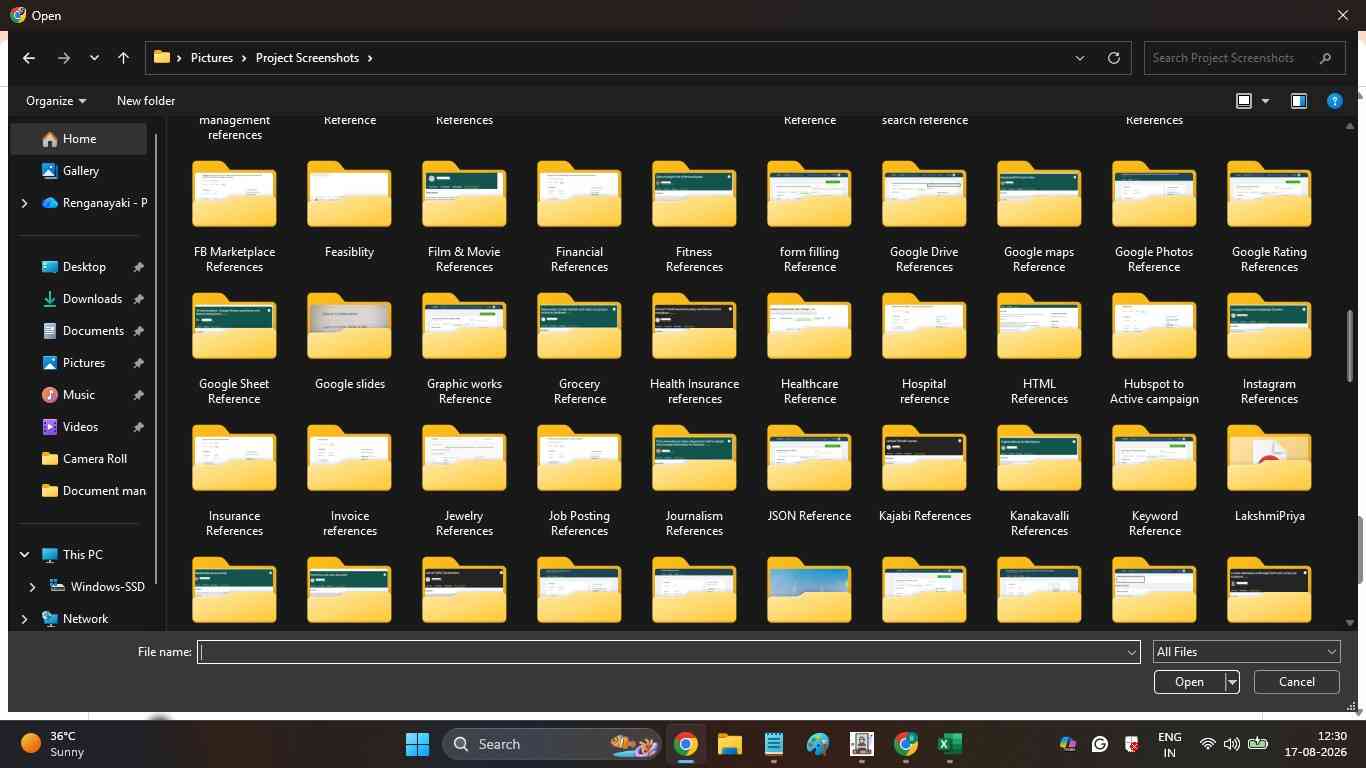Open the All Files type dropdown
The width and height of the screenshot is (1366, 768).
click(x=1246, y=652)
